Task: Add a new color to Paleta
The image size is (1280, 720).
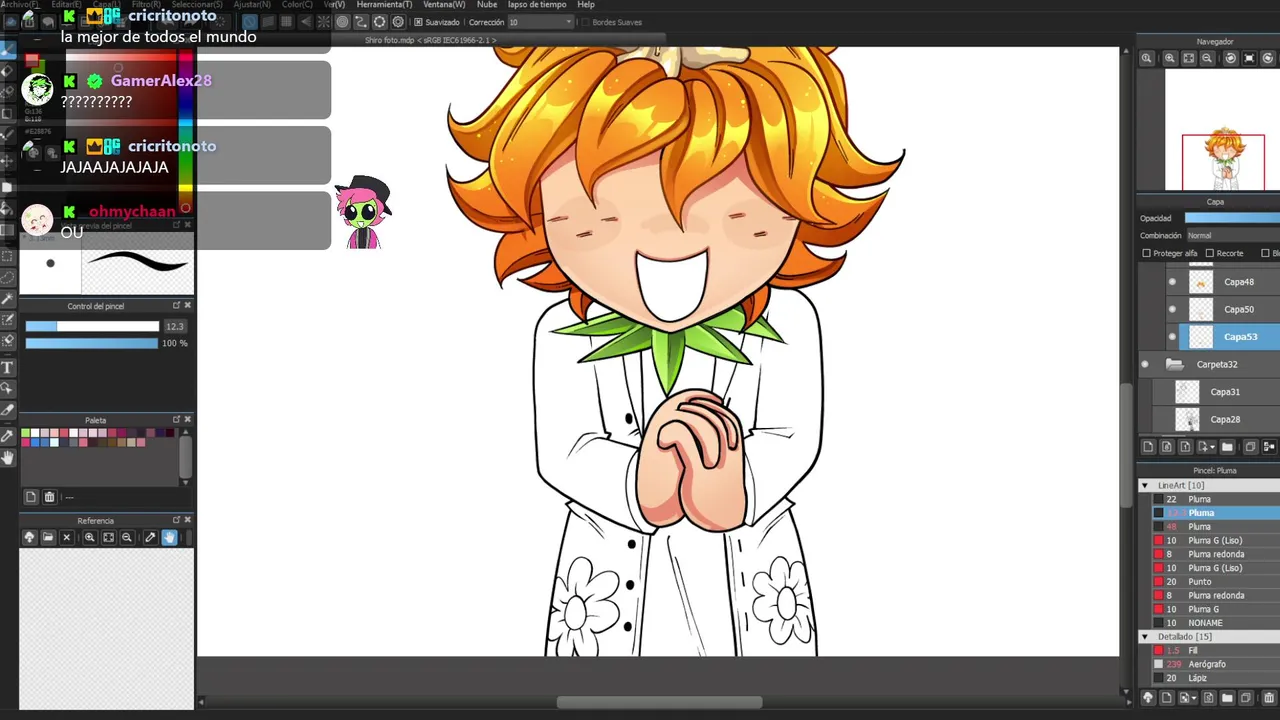Action: tap(31, 497)
